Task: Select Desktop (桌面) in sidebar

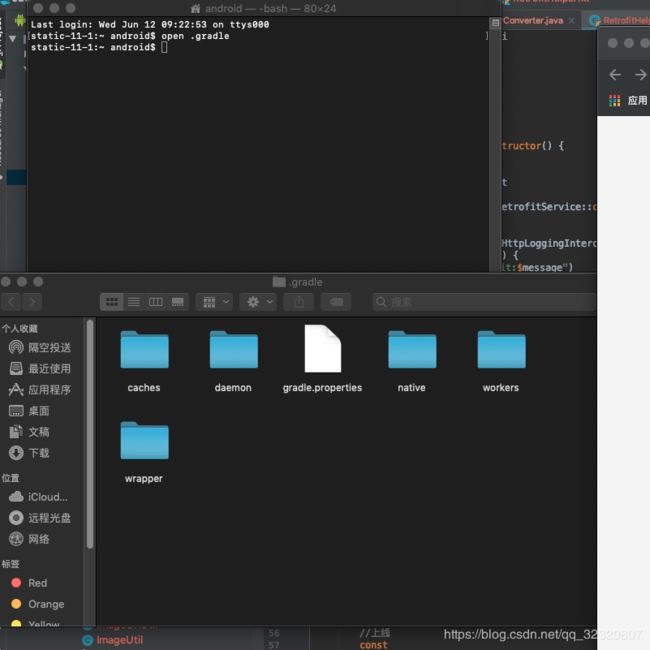Action: click(x=30, y=411)
